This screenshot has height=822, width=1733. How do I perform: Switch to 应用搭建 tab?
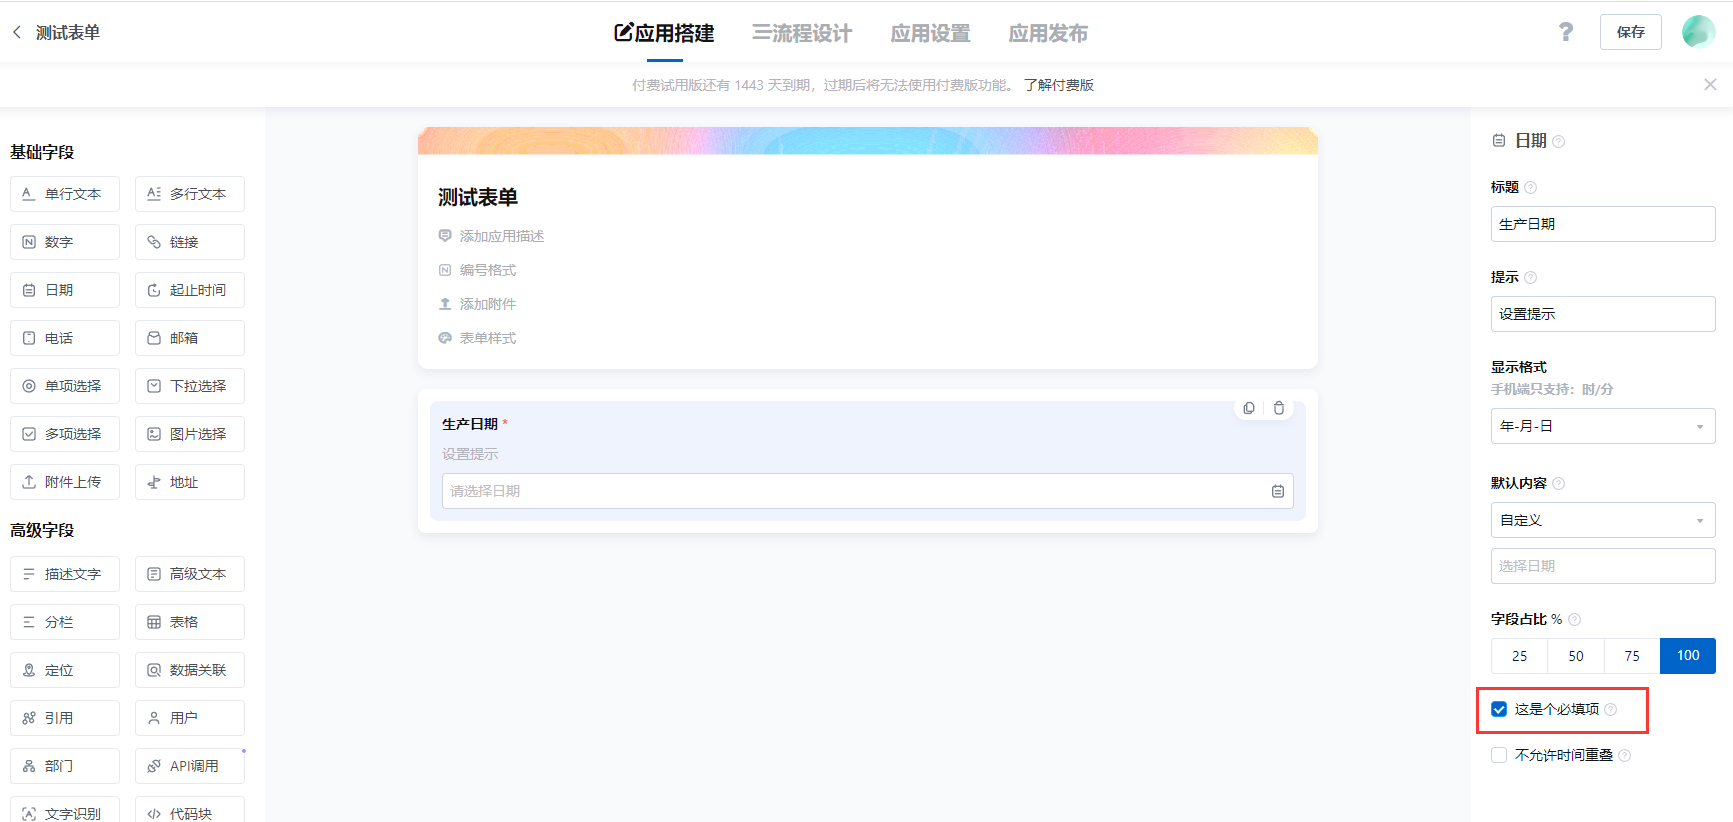tap(664, 33)
